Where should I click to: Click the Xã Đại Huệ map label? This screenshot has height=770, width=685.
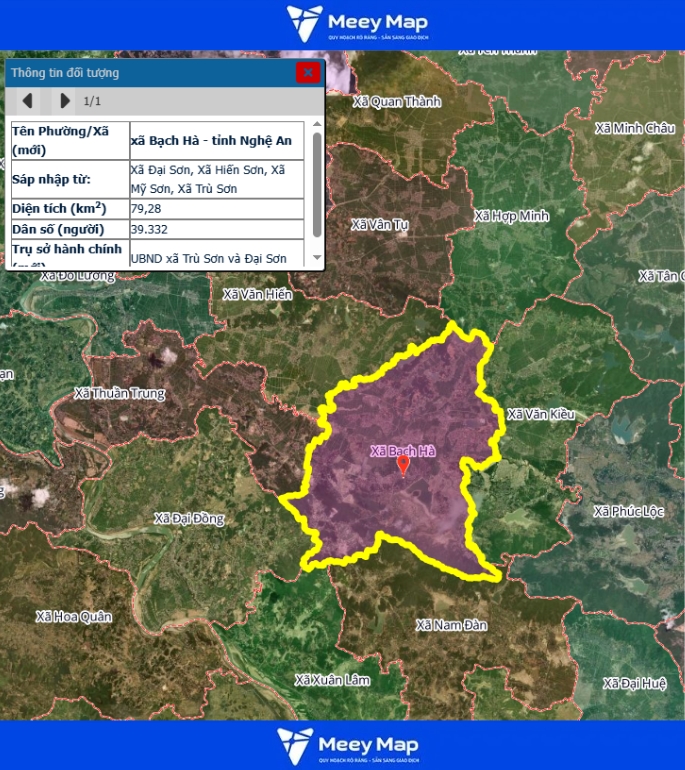pos(635,683)
